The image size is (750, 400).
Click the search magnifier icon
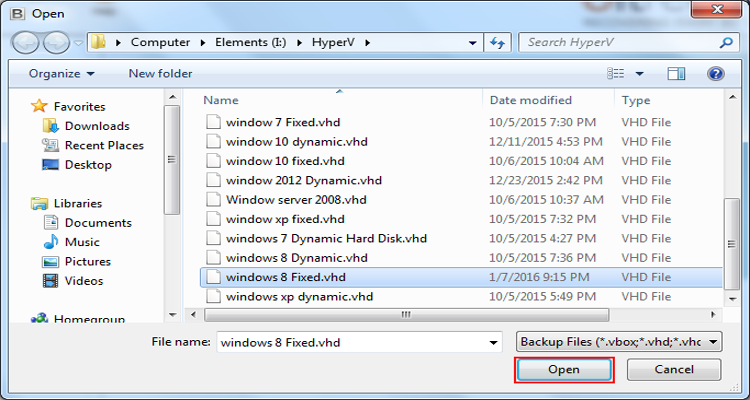[726, 43]
